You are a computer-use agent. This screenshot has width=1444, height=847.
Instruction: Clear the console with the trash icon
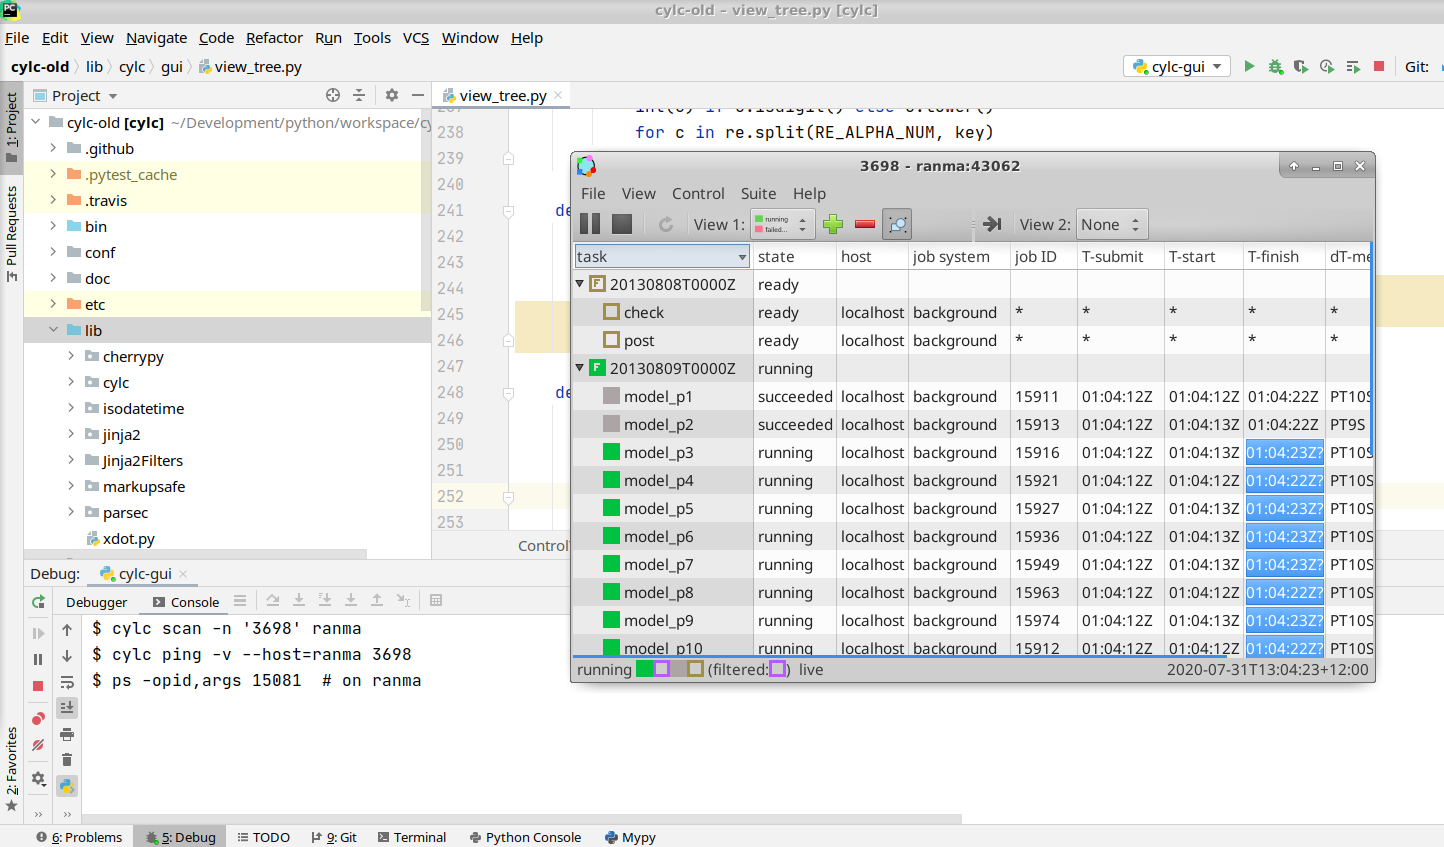(67, 758)
